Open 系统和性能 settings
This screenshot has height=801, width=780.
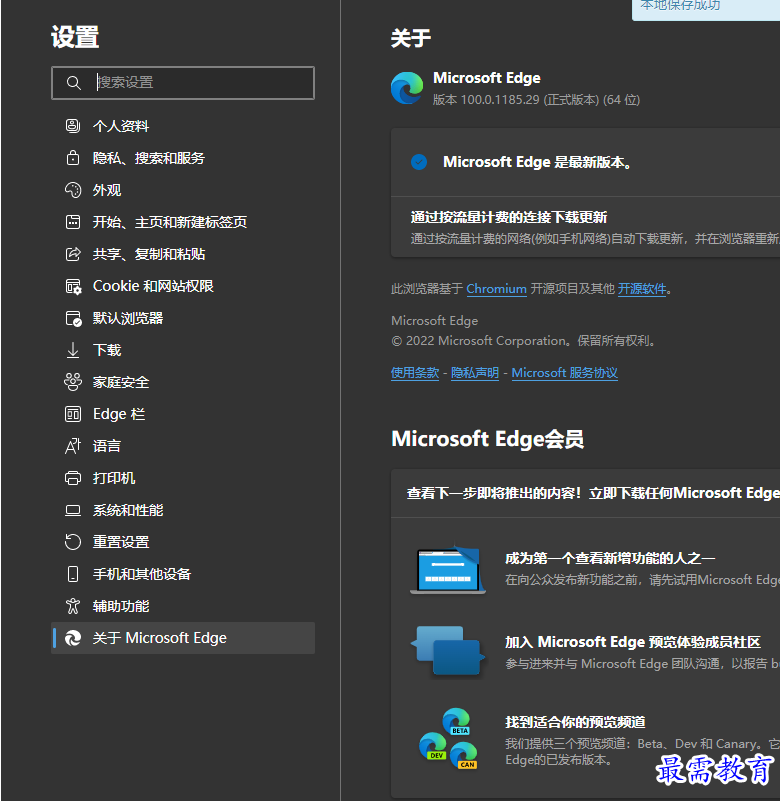(183, 510)
